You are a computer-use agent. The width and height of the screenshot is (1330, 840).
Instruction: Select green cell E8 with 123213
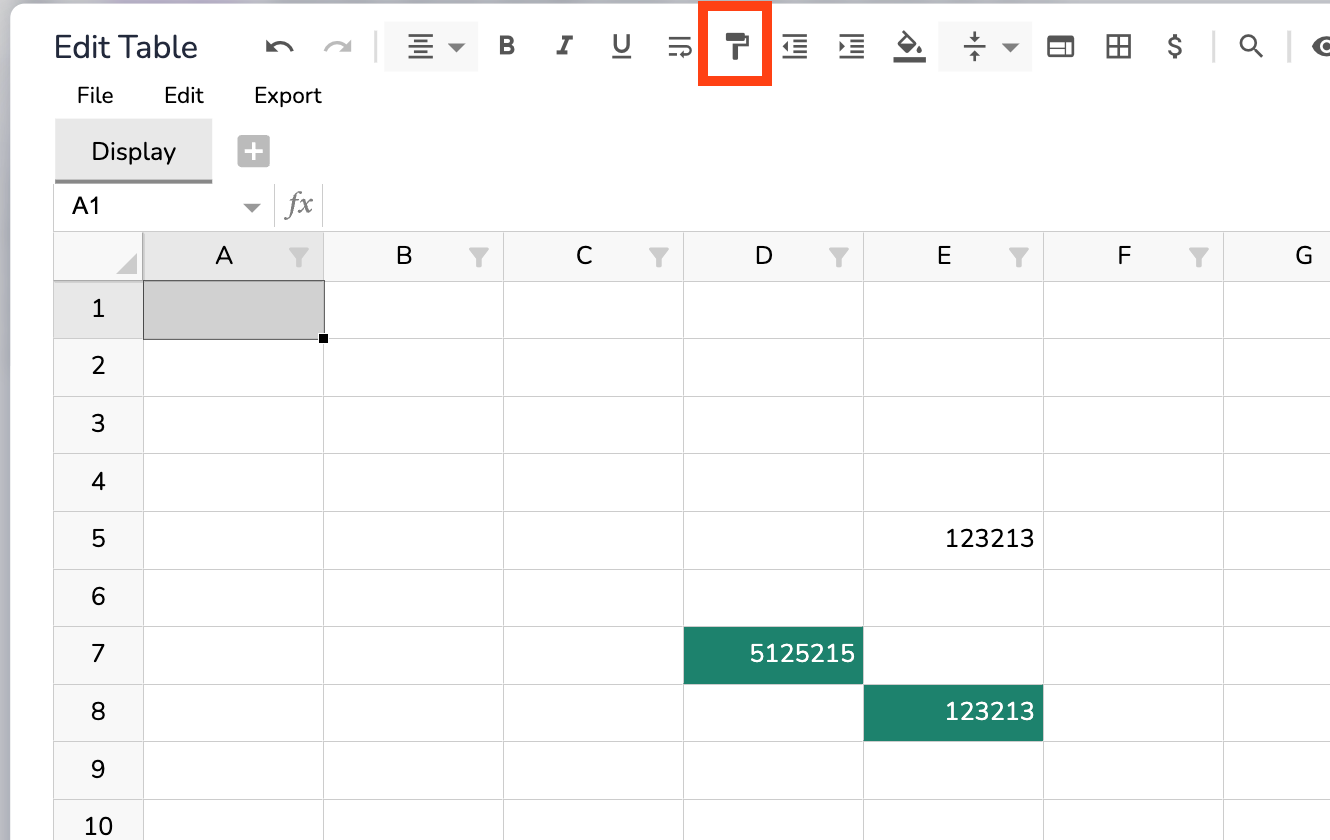[953, 713]
